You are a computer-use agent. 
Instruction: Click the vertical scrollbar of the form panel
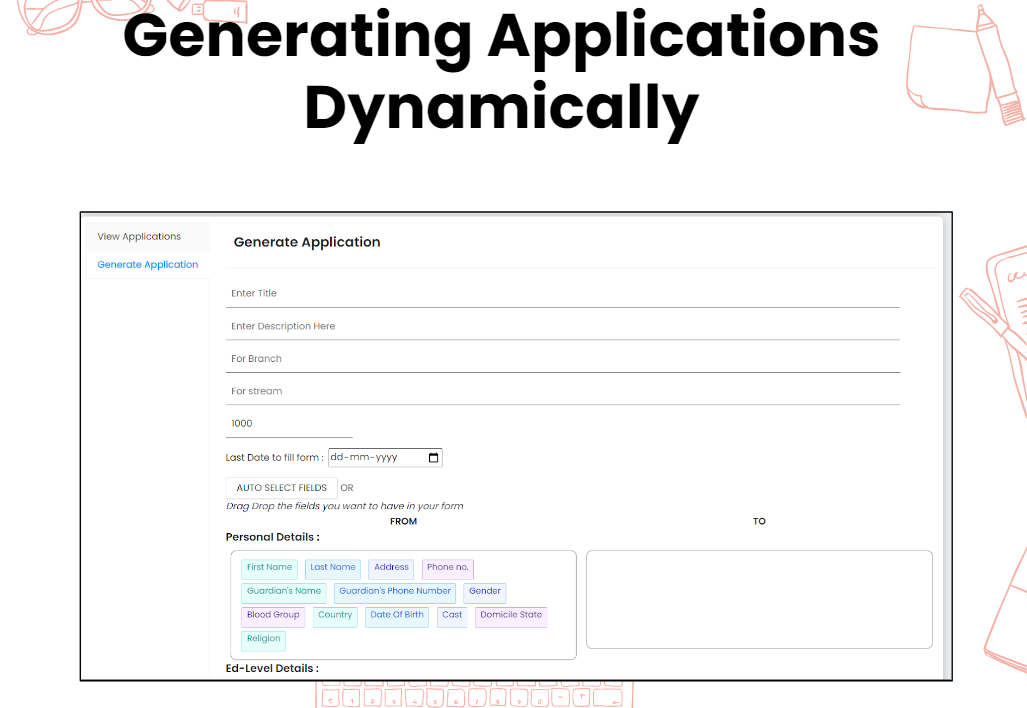[x=946, y=447]
